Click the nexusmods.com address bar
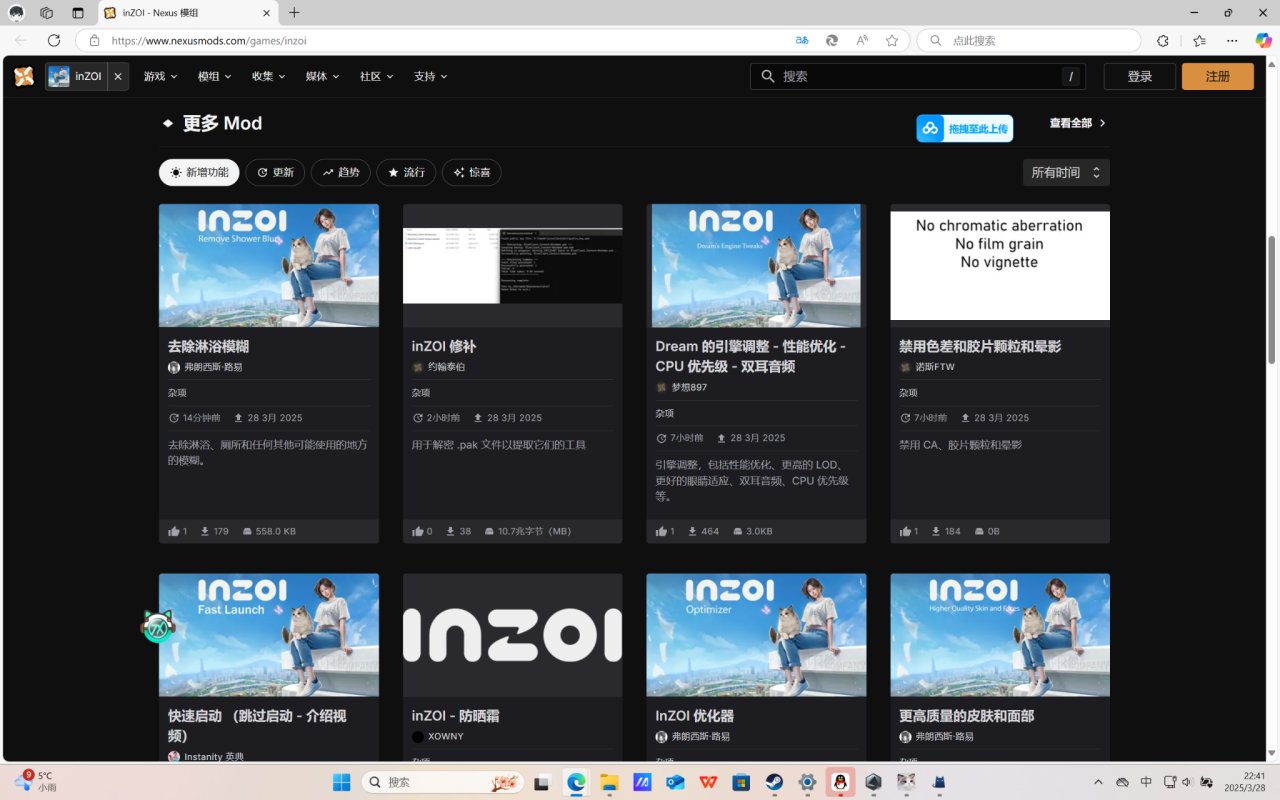This screenshot has height=800, width=1280. (440, 41)
